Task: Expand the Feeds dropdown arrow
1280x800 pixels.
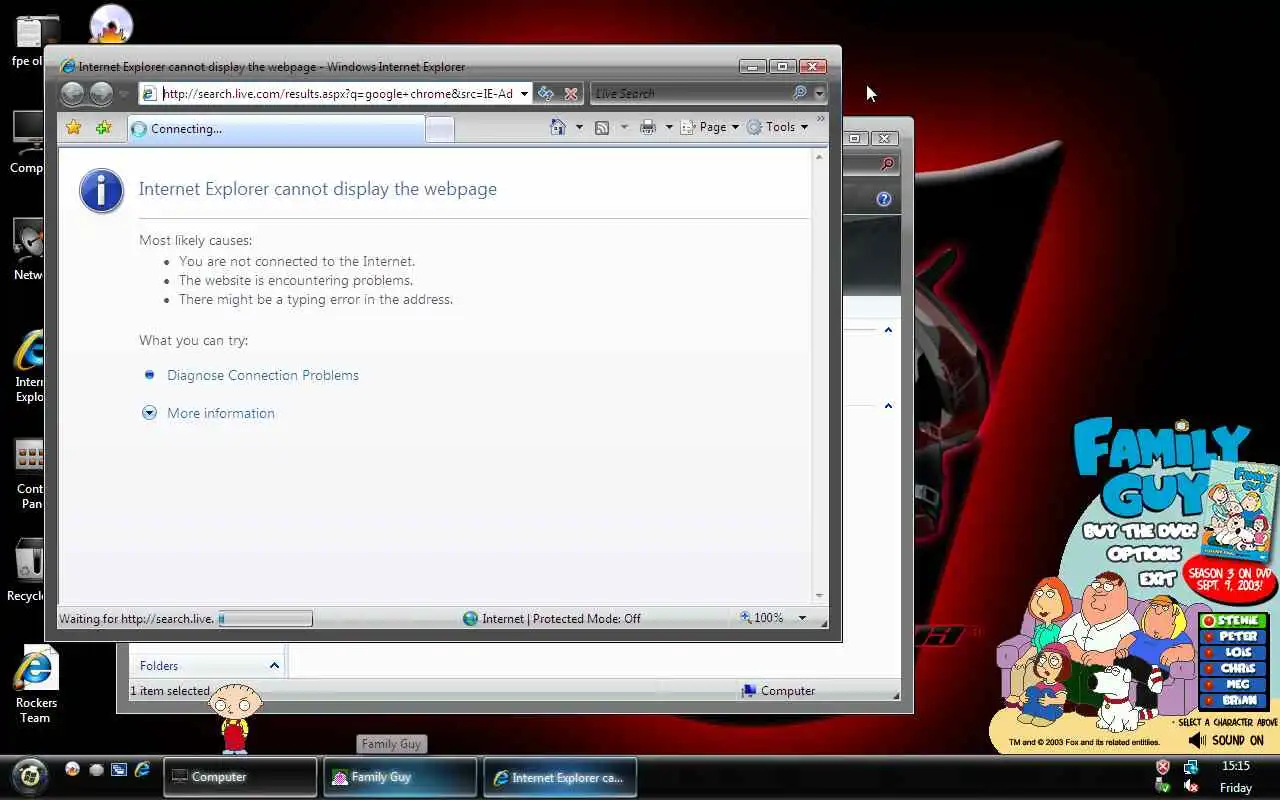Action: pos(625,127)
